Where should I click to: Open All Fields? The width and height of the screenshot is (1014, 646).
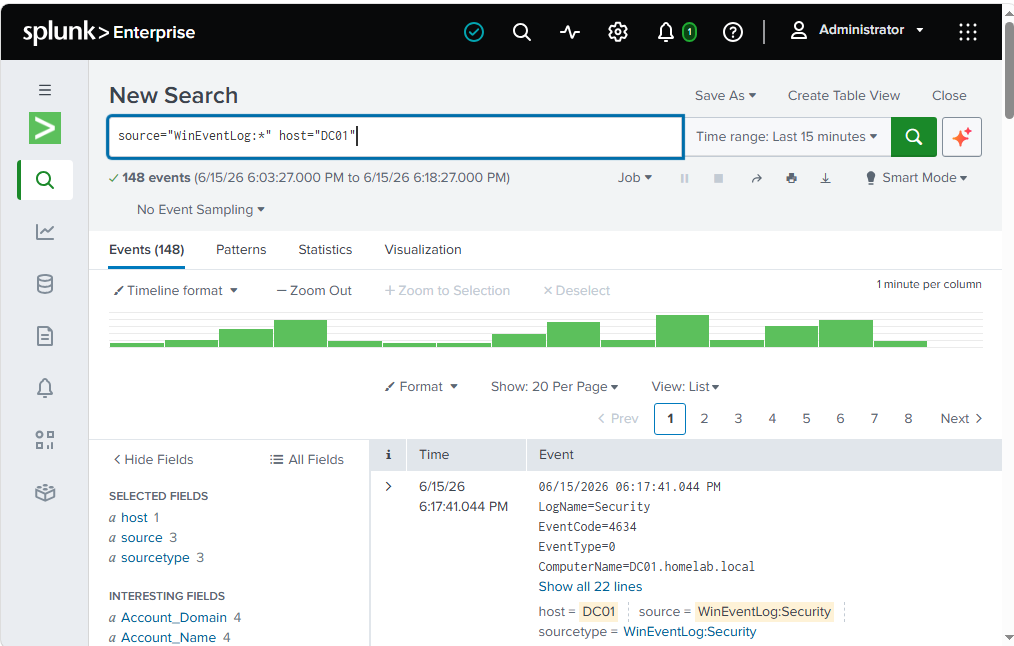(x=307, y=459)
